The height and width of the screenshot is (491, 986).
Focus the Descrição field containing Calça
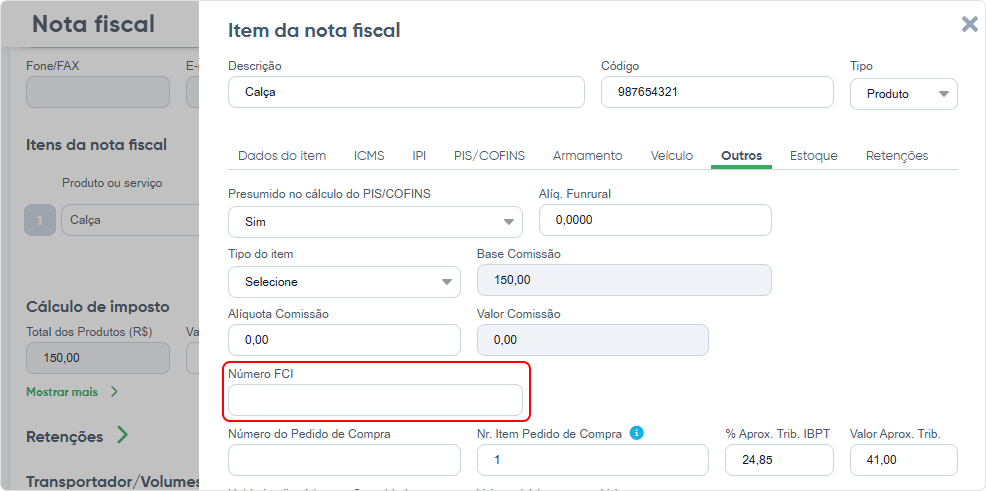coord(406,92)
